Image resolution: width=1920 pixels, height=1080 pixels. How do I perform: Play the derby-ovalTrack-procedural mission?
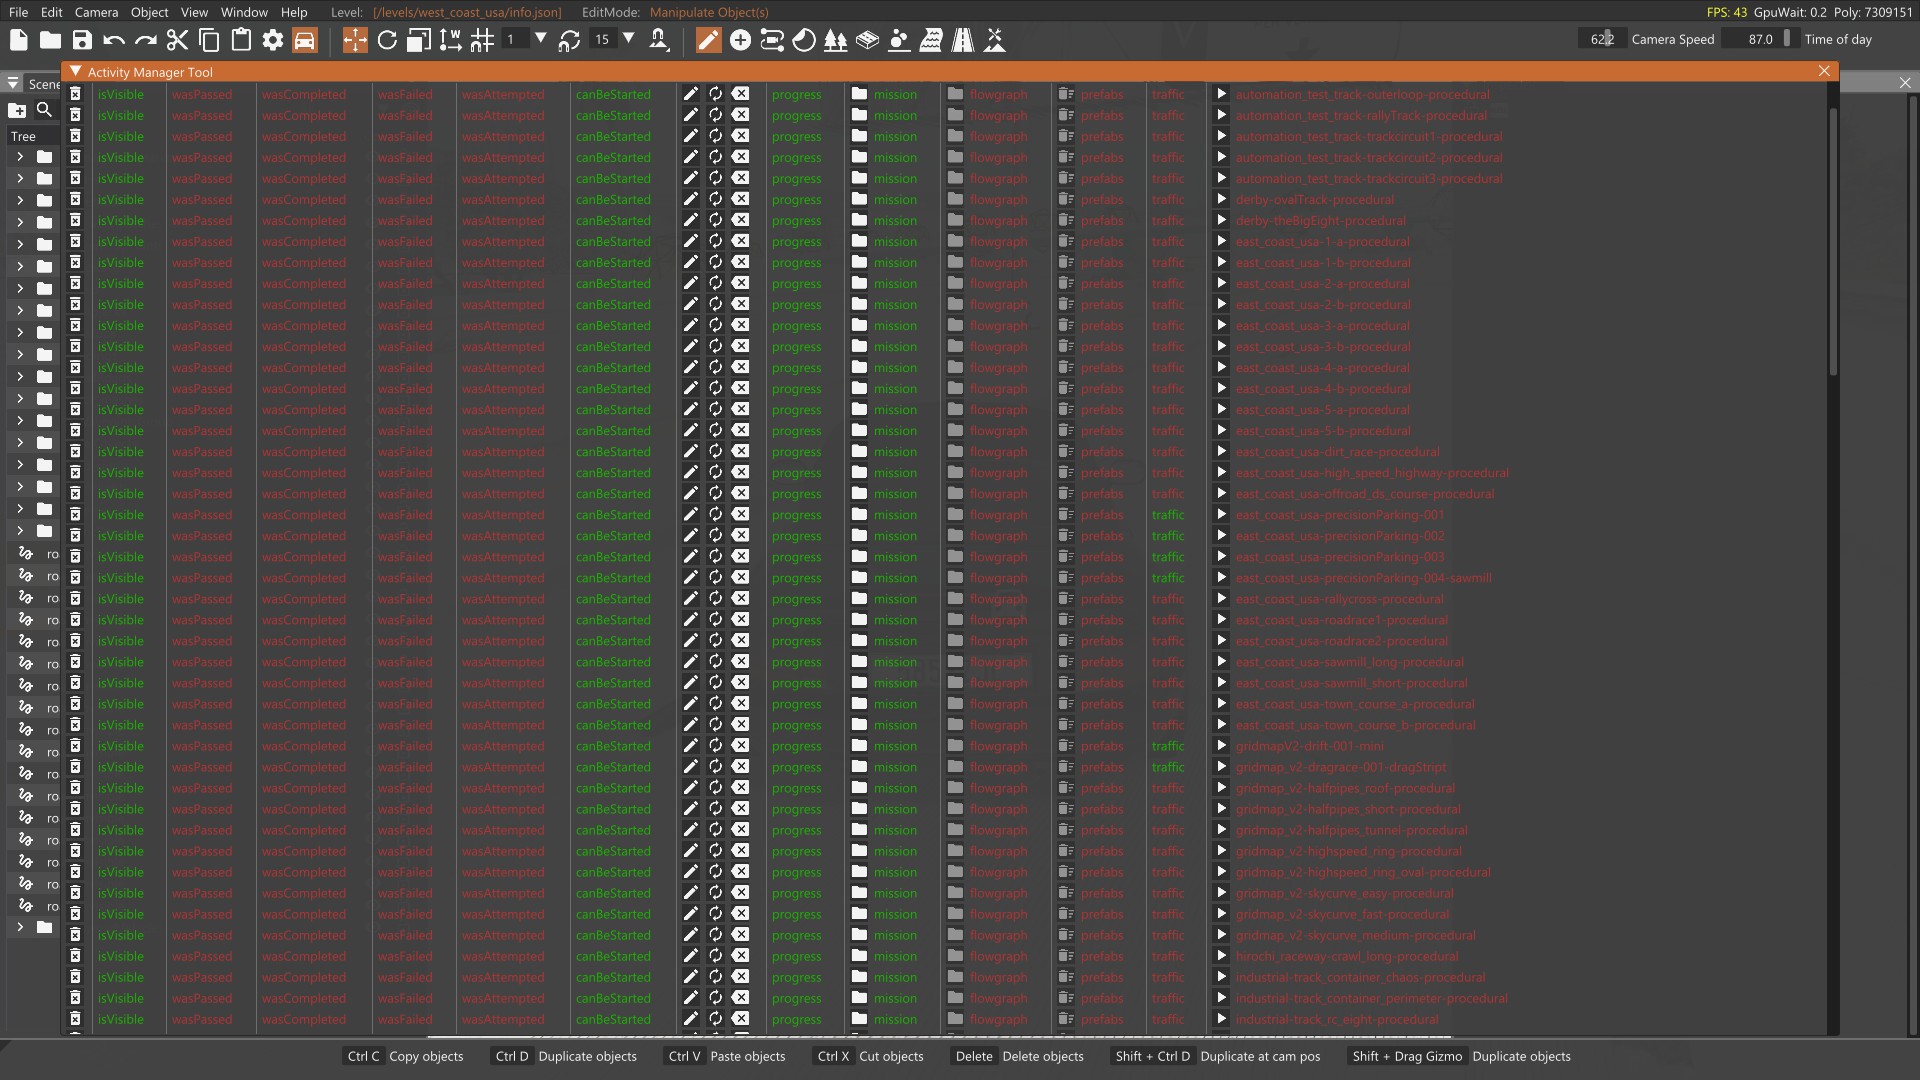pyautogui.click(x=1221, y=200)
